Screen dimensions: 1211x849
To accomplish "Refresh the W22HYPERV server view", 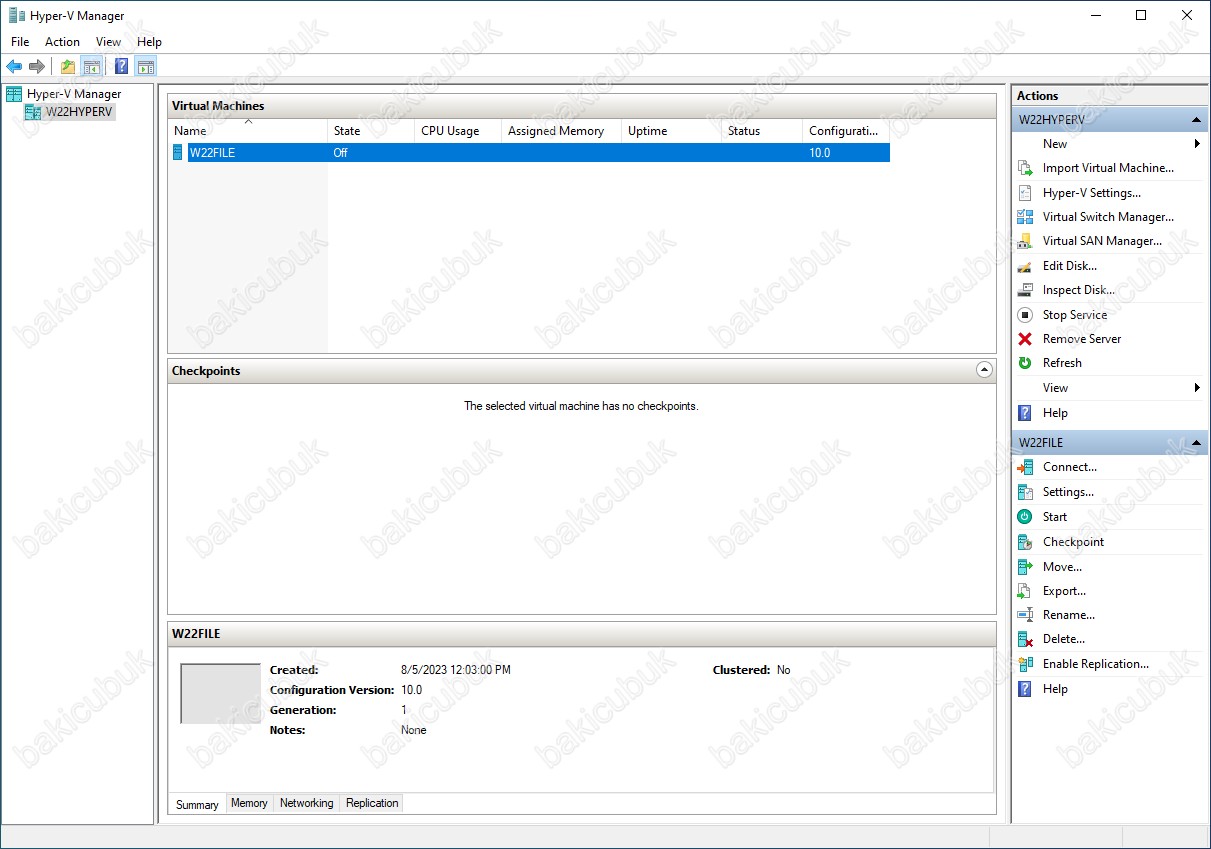I will 1062,363.
